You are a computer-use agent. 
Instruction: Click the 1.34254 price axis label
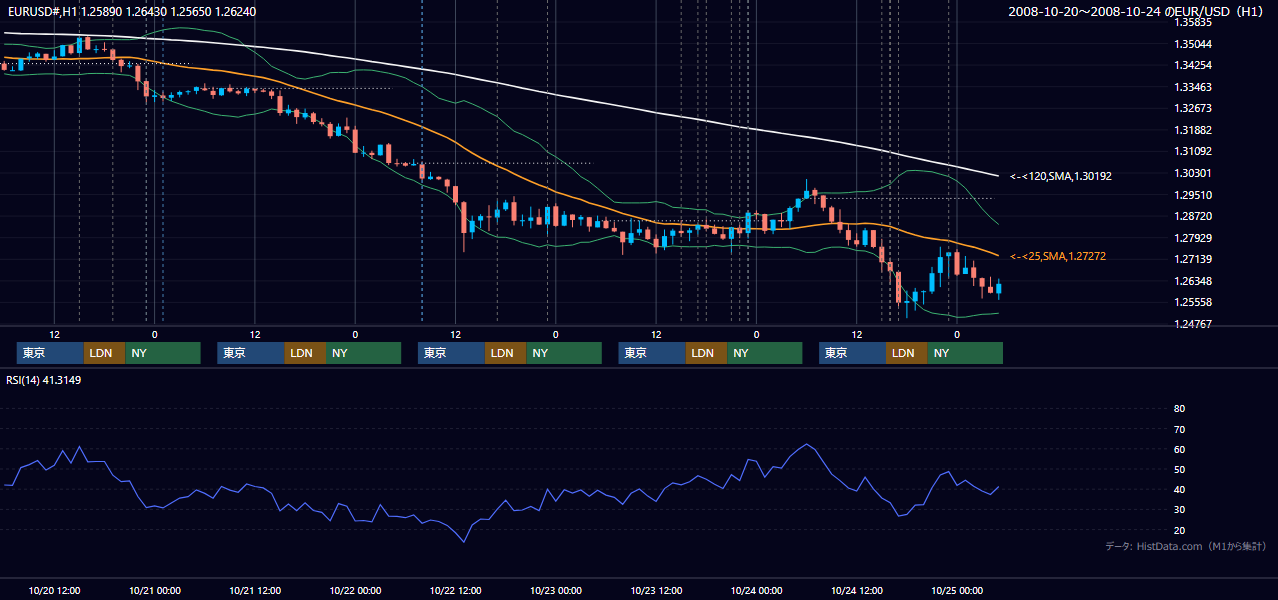1192,65
